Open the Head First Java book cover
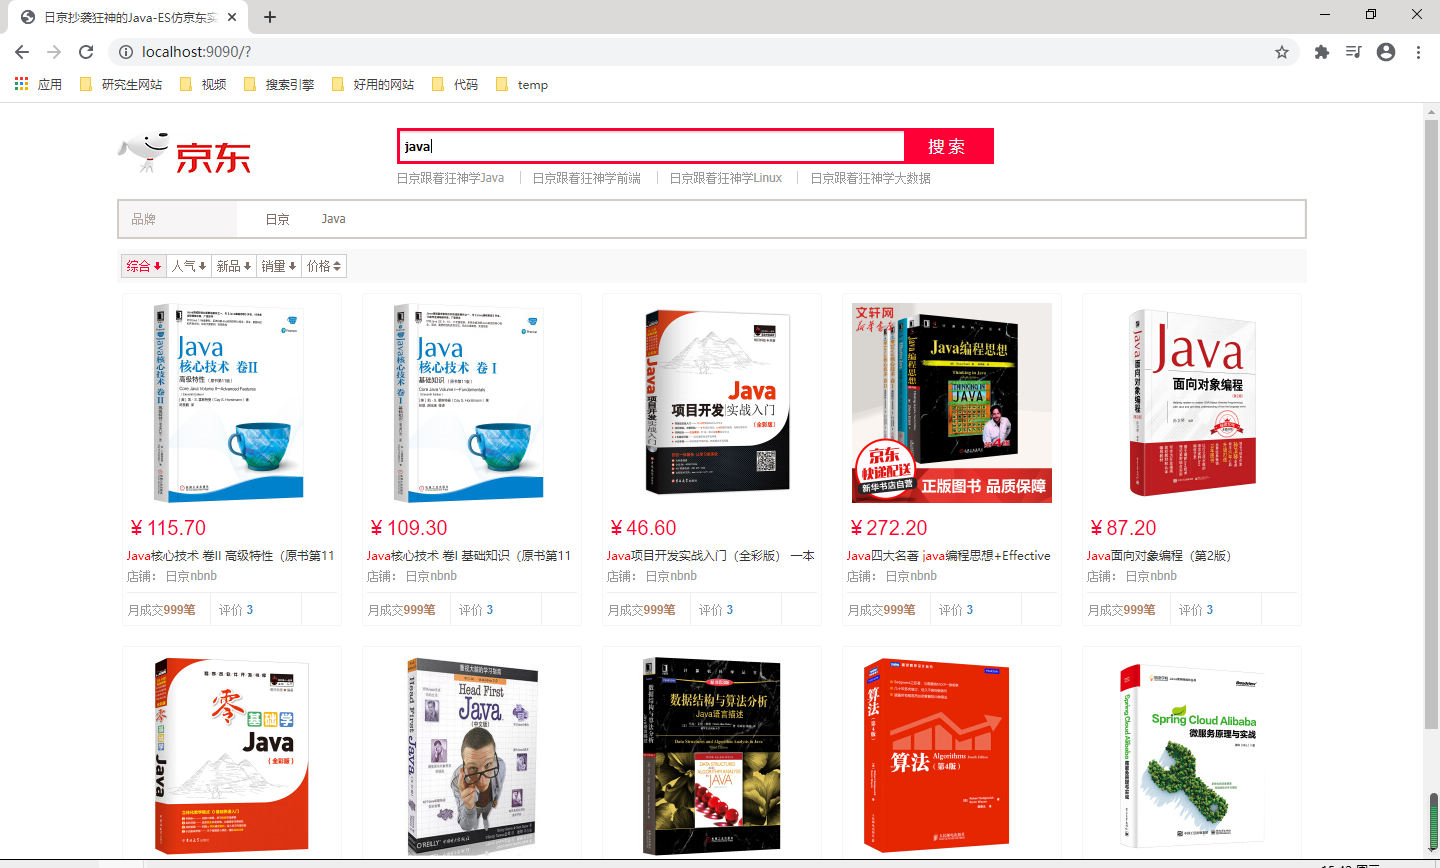 (x=471, y=756)
